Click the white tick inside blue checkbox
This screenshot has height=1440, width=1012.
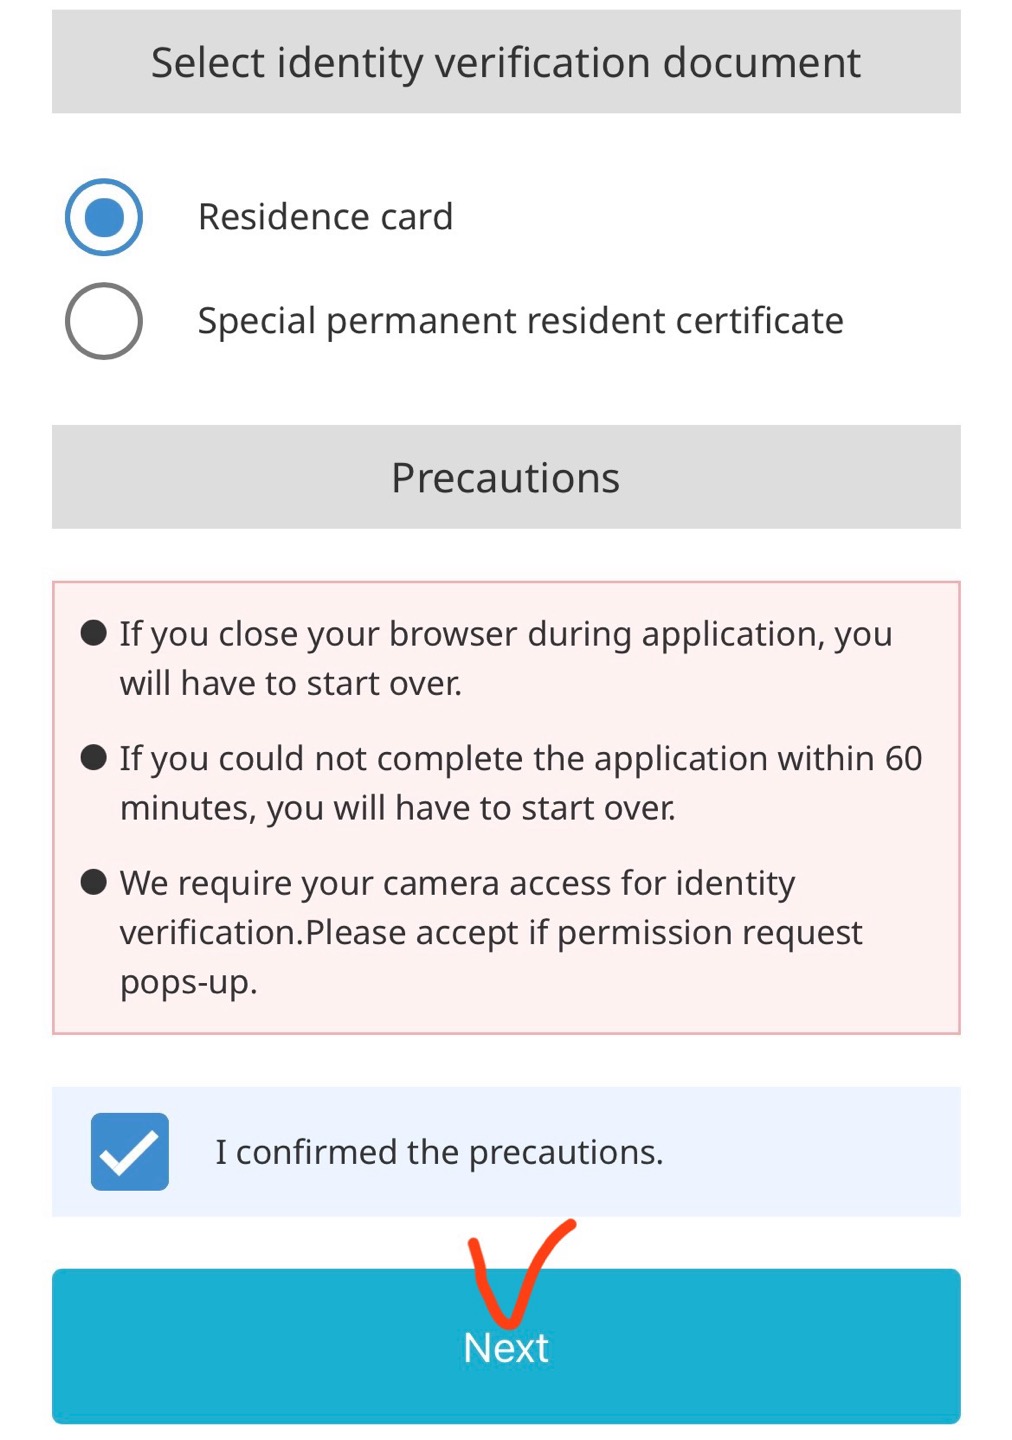(130, 1153)
